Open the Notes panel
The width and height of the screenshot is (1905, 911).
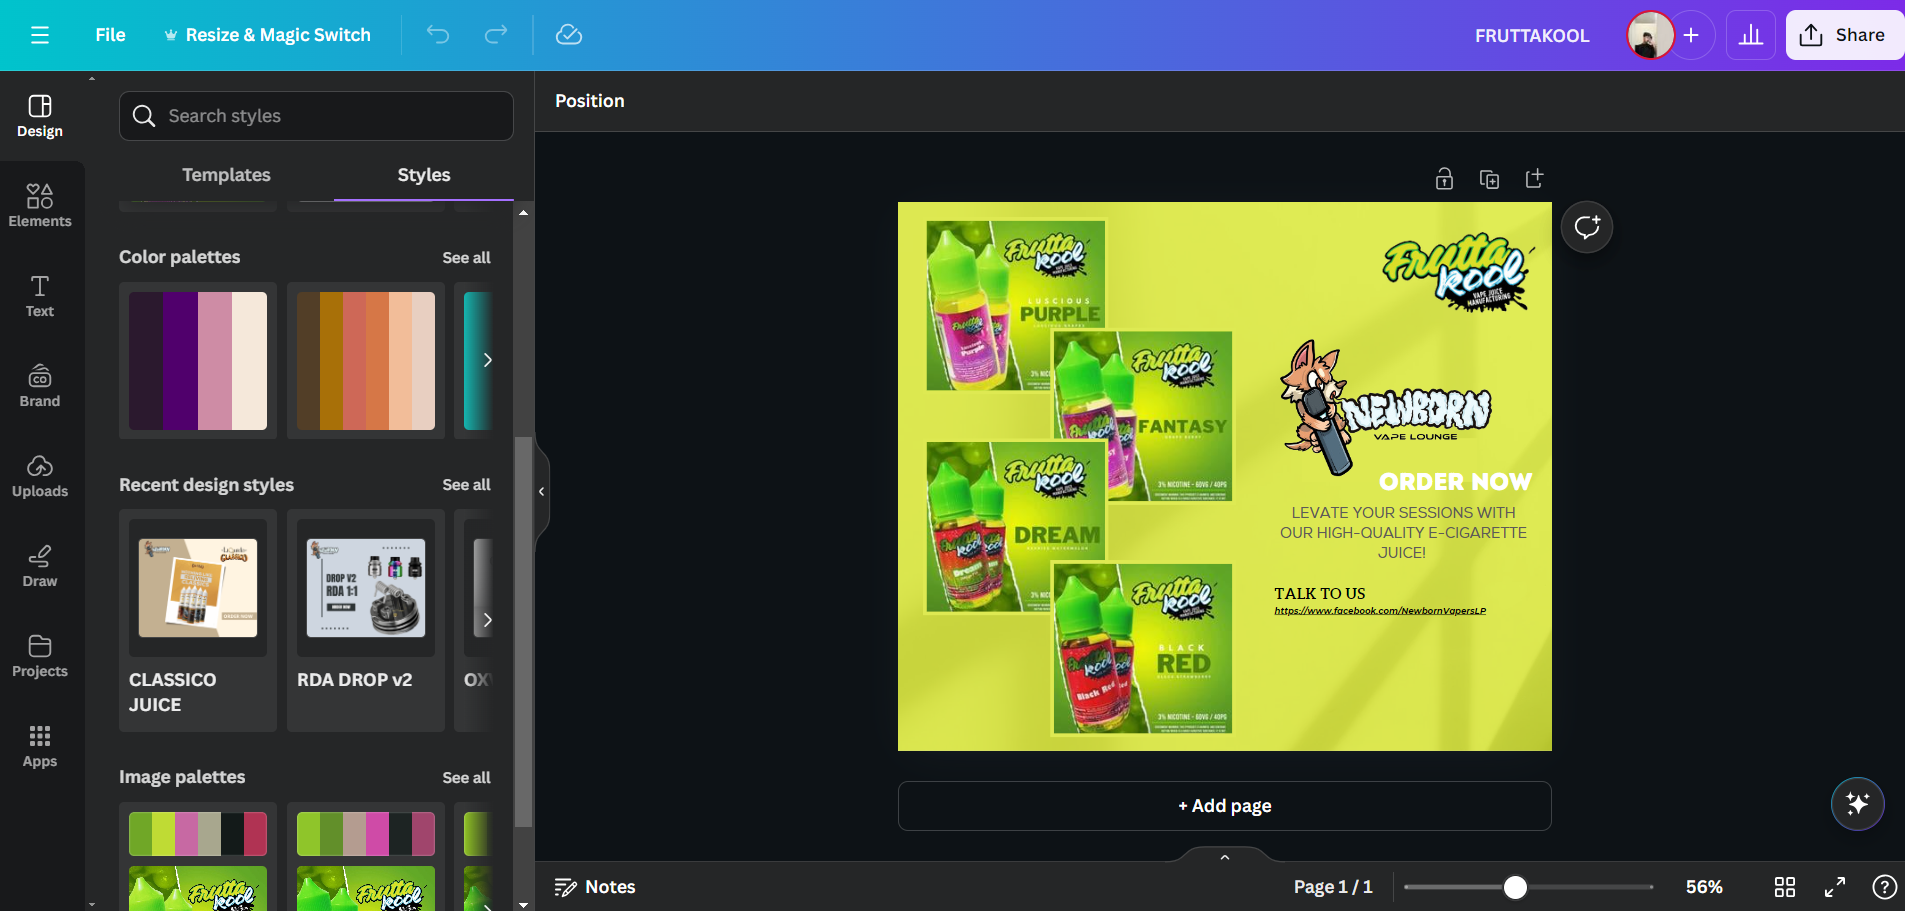point(595,887)
